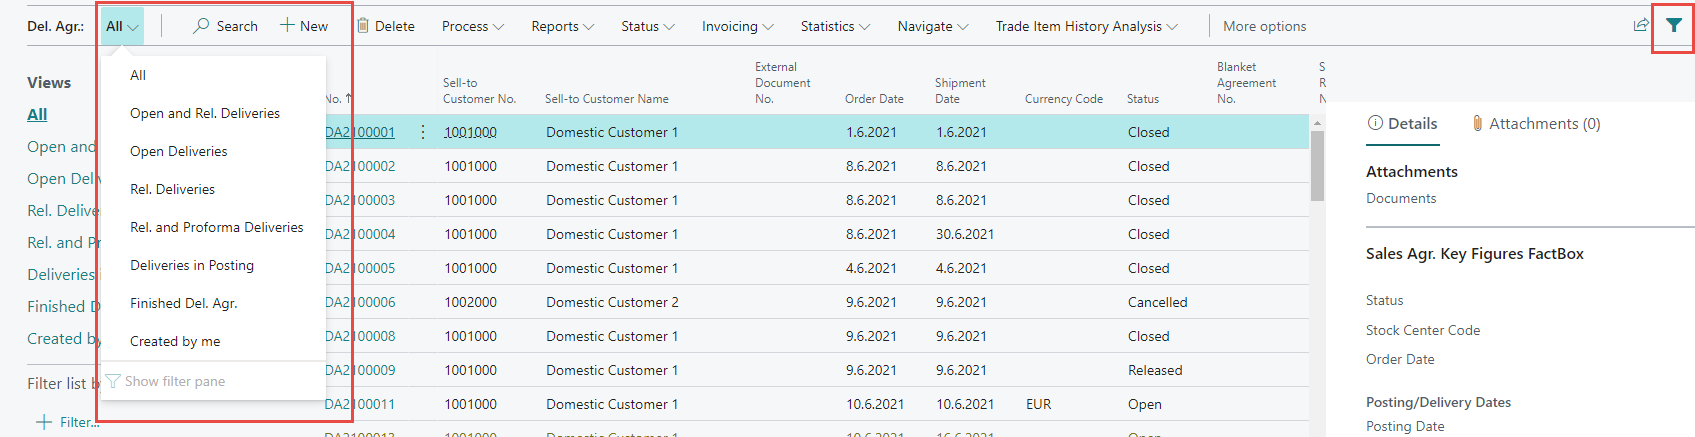Open the Invoicing dropdown
1695x437 pixels.
point(737,26)
